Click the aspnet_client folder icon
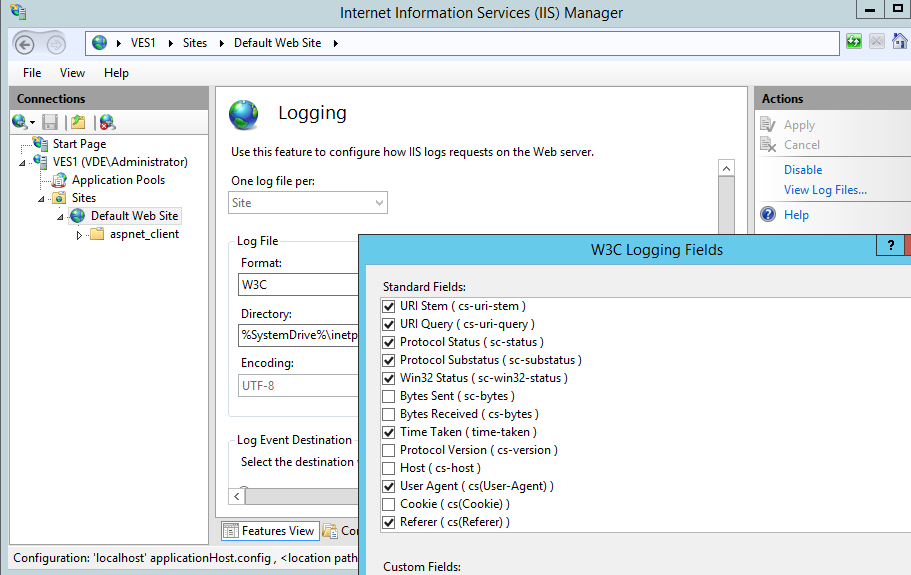This screenshot has width=911, height=575. click(97, 234)
